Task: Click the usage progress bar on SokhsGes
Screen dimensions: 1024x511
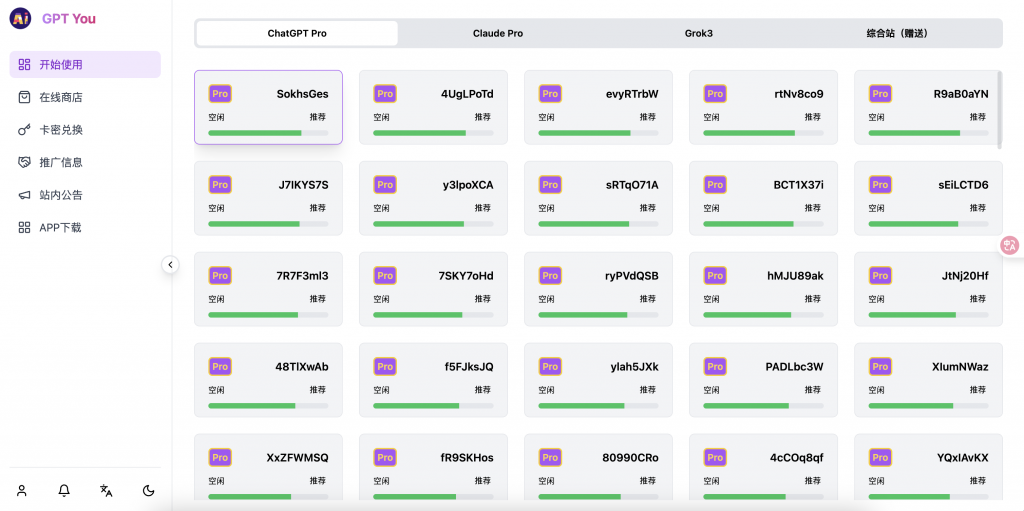Action: click(x=268, y=133)
